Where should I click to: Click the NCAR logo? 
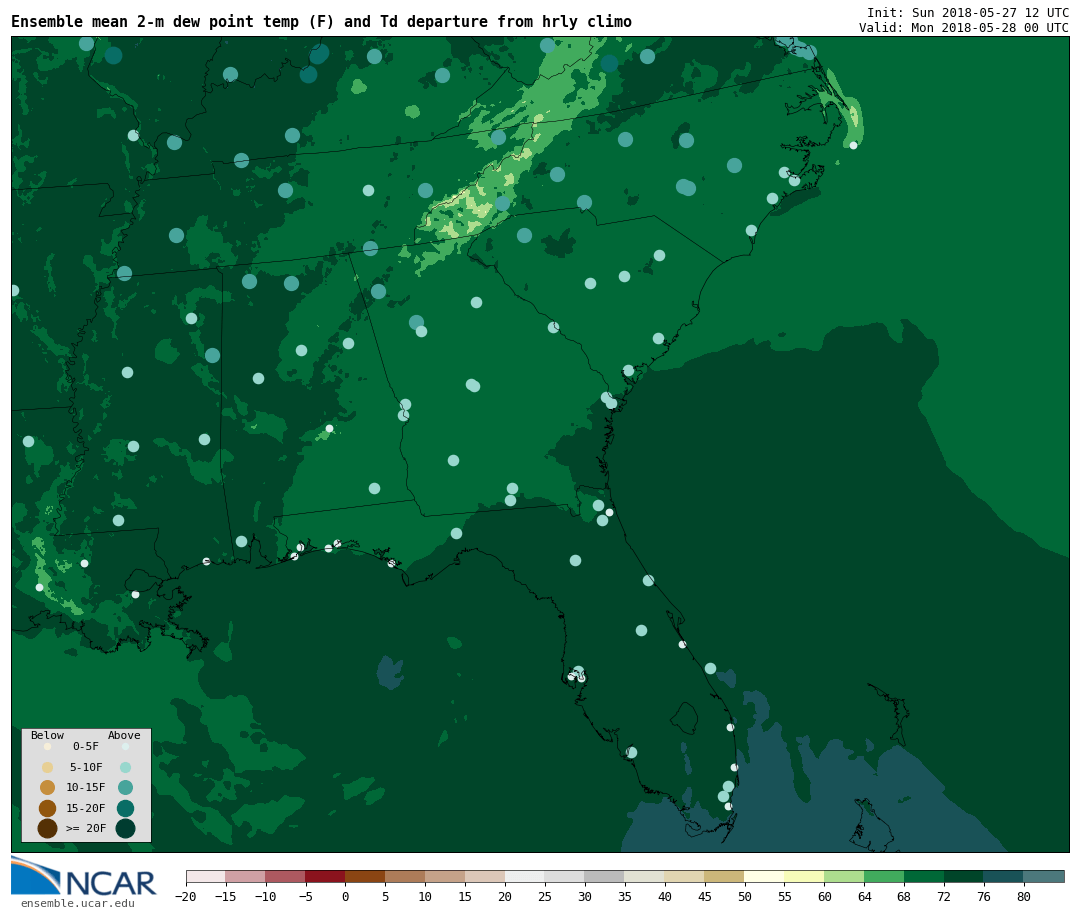[x=83, y=878]
